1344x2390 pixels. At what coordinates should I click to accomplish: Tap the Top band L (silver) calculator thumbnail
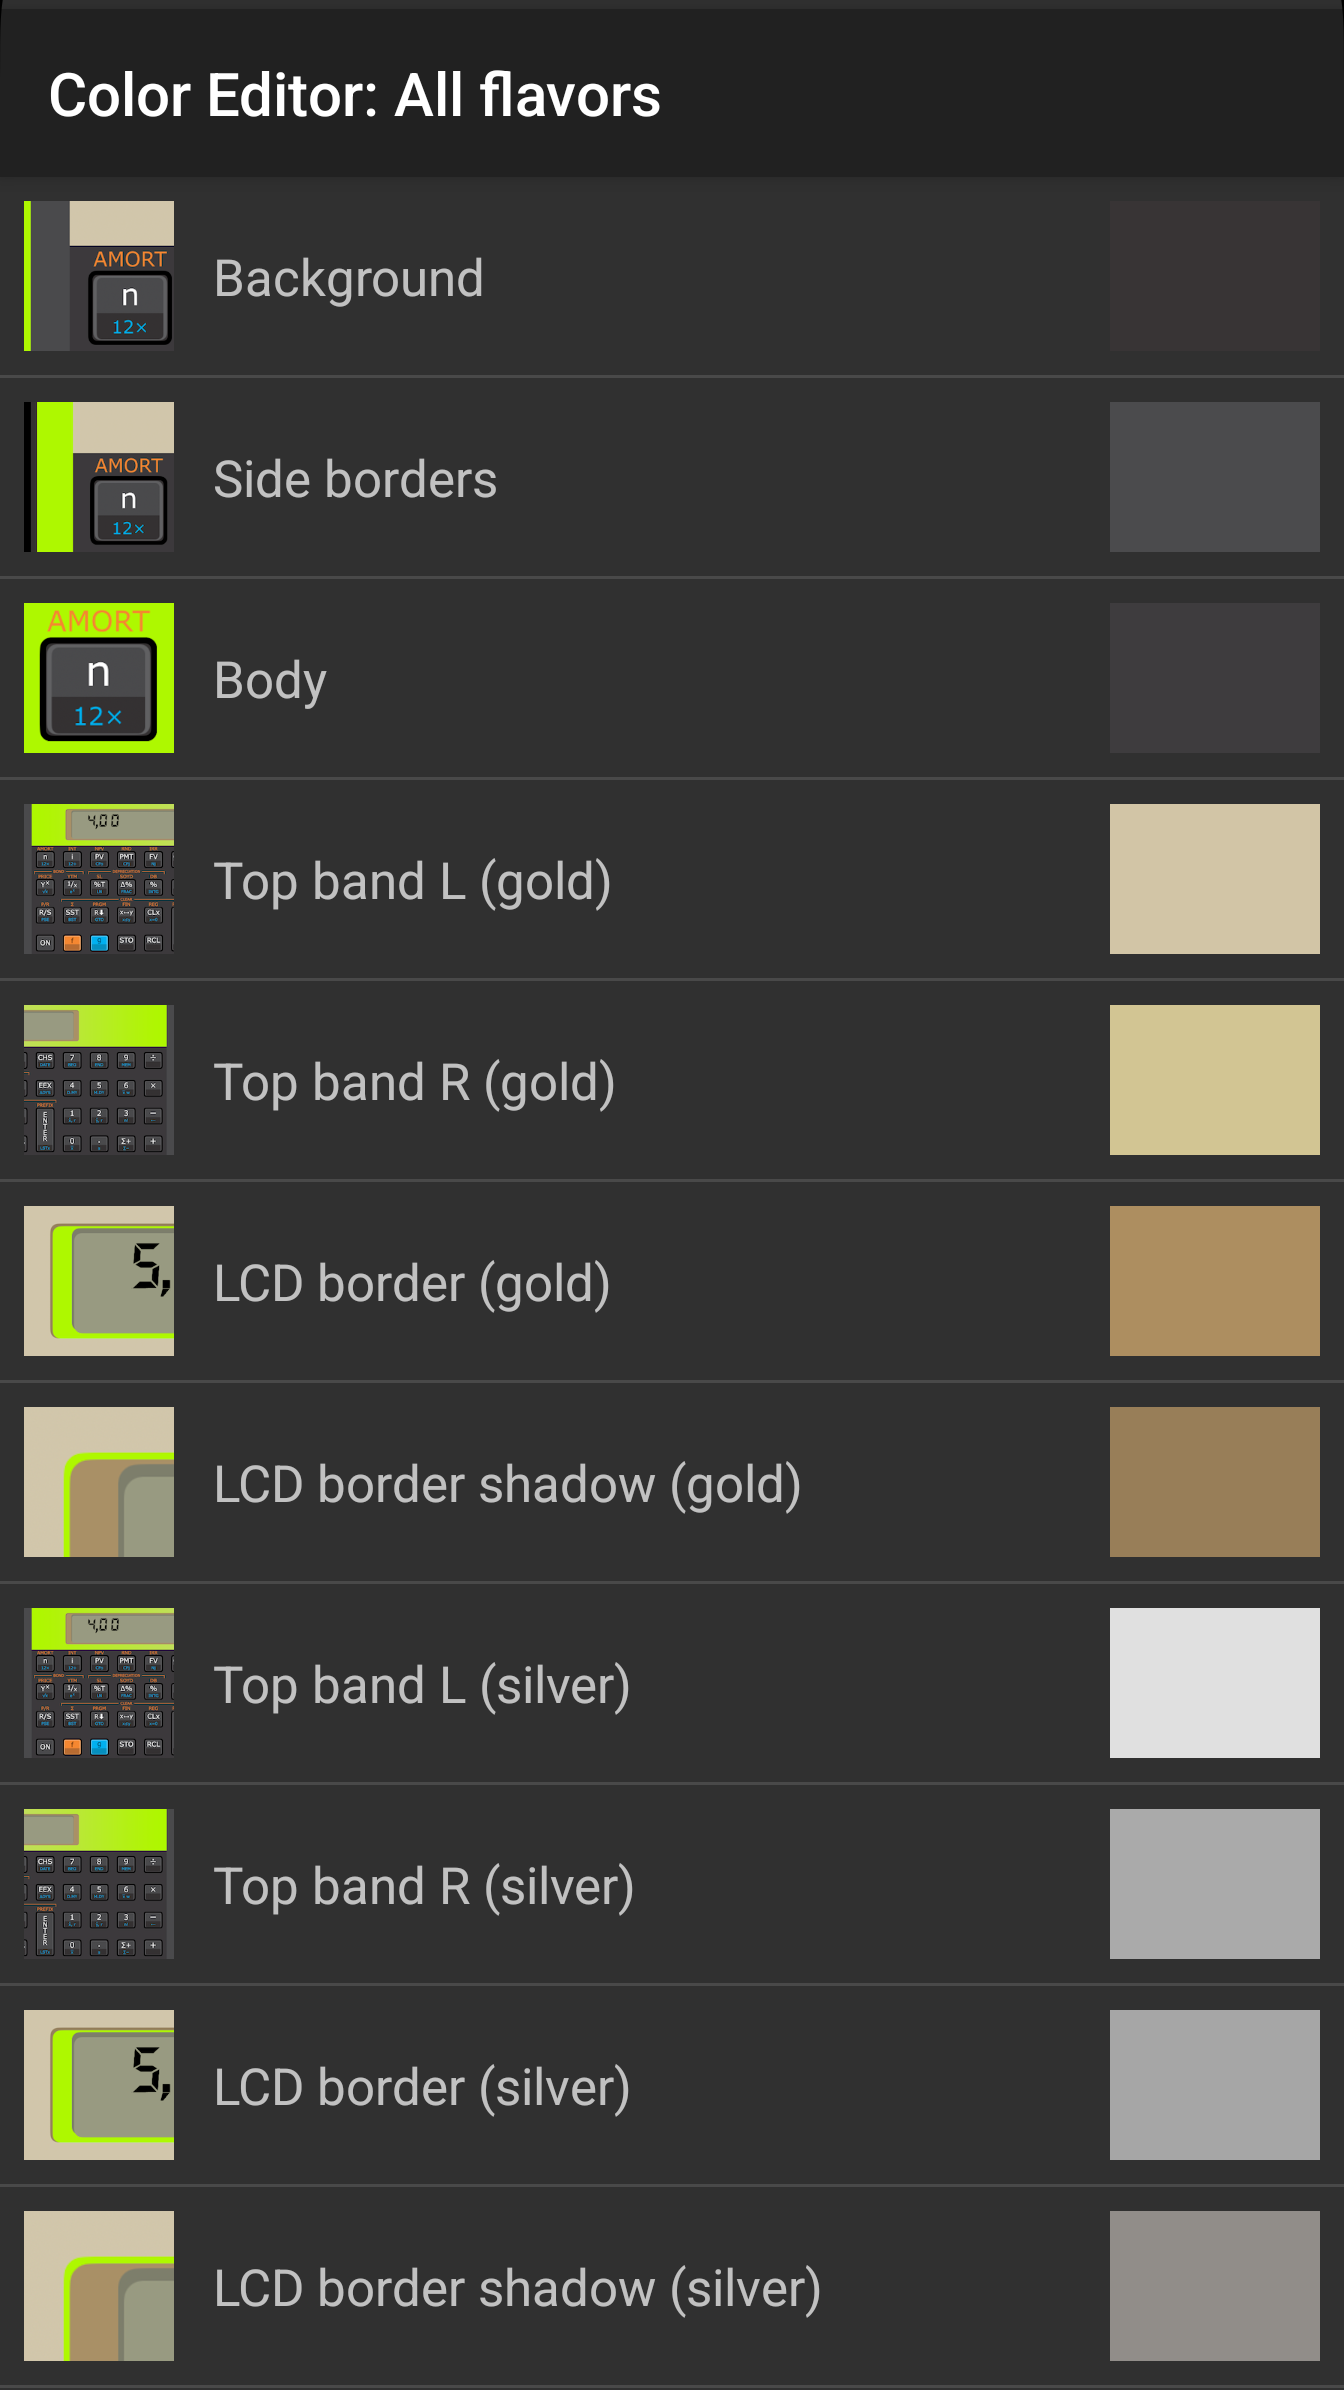[99, 1683]
